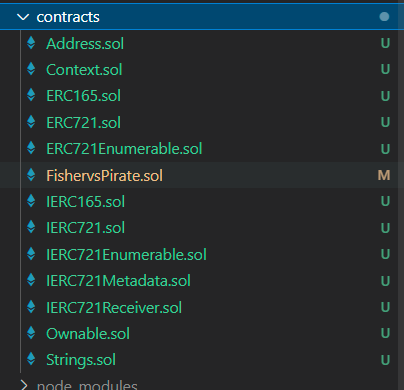Click the file icon beside FishervsPirate.sol

31,175
